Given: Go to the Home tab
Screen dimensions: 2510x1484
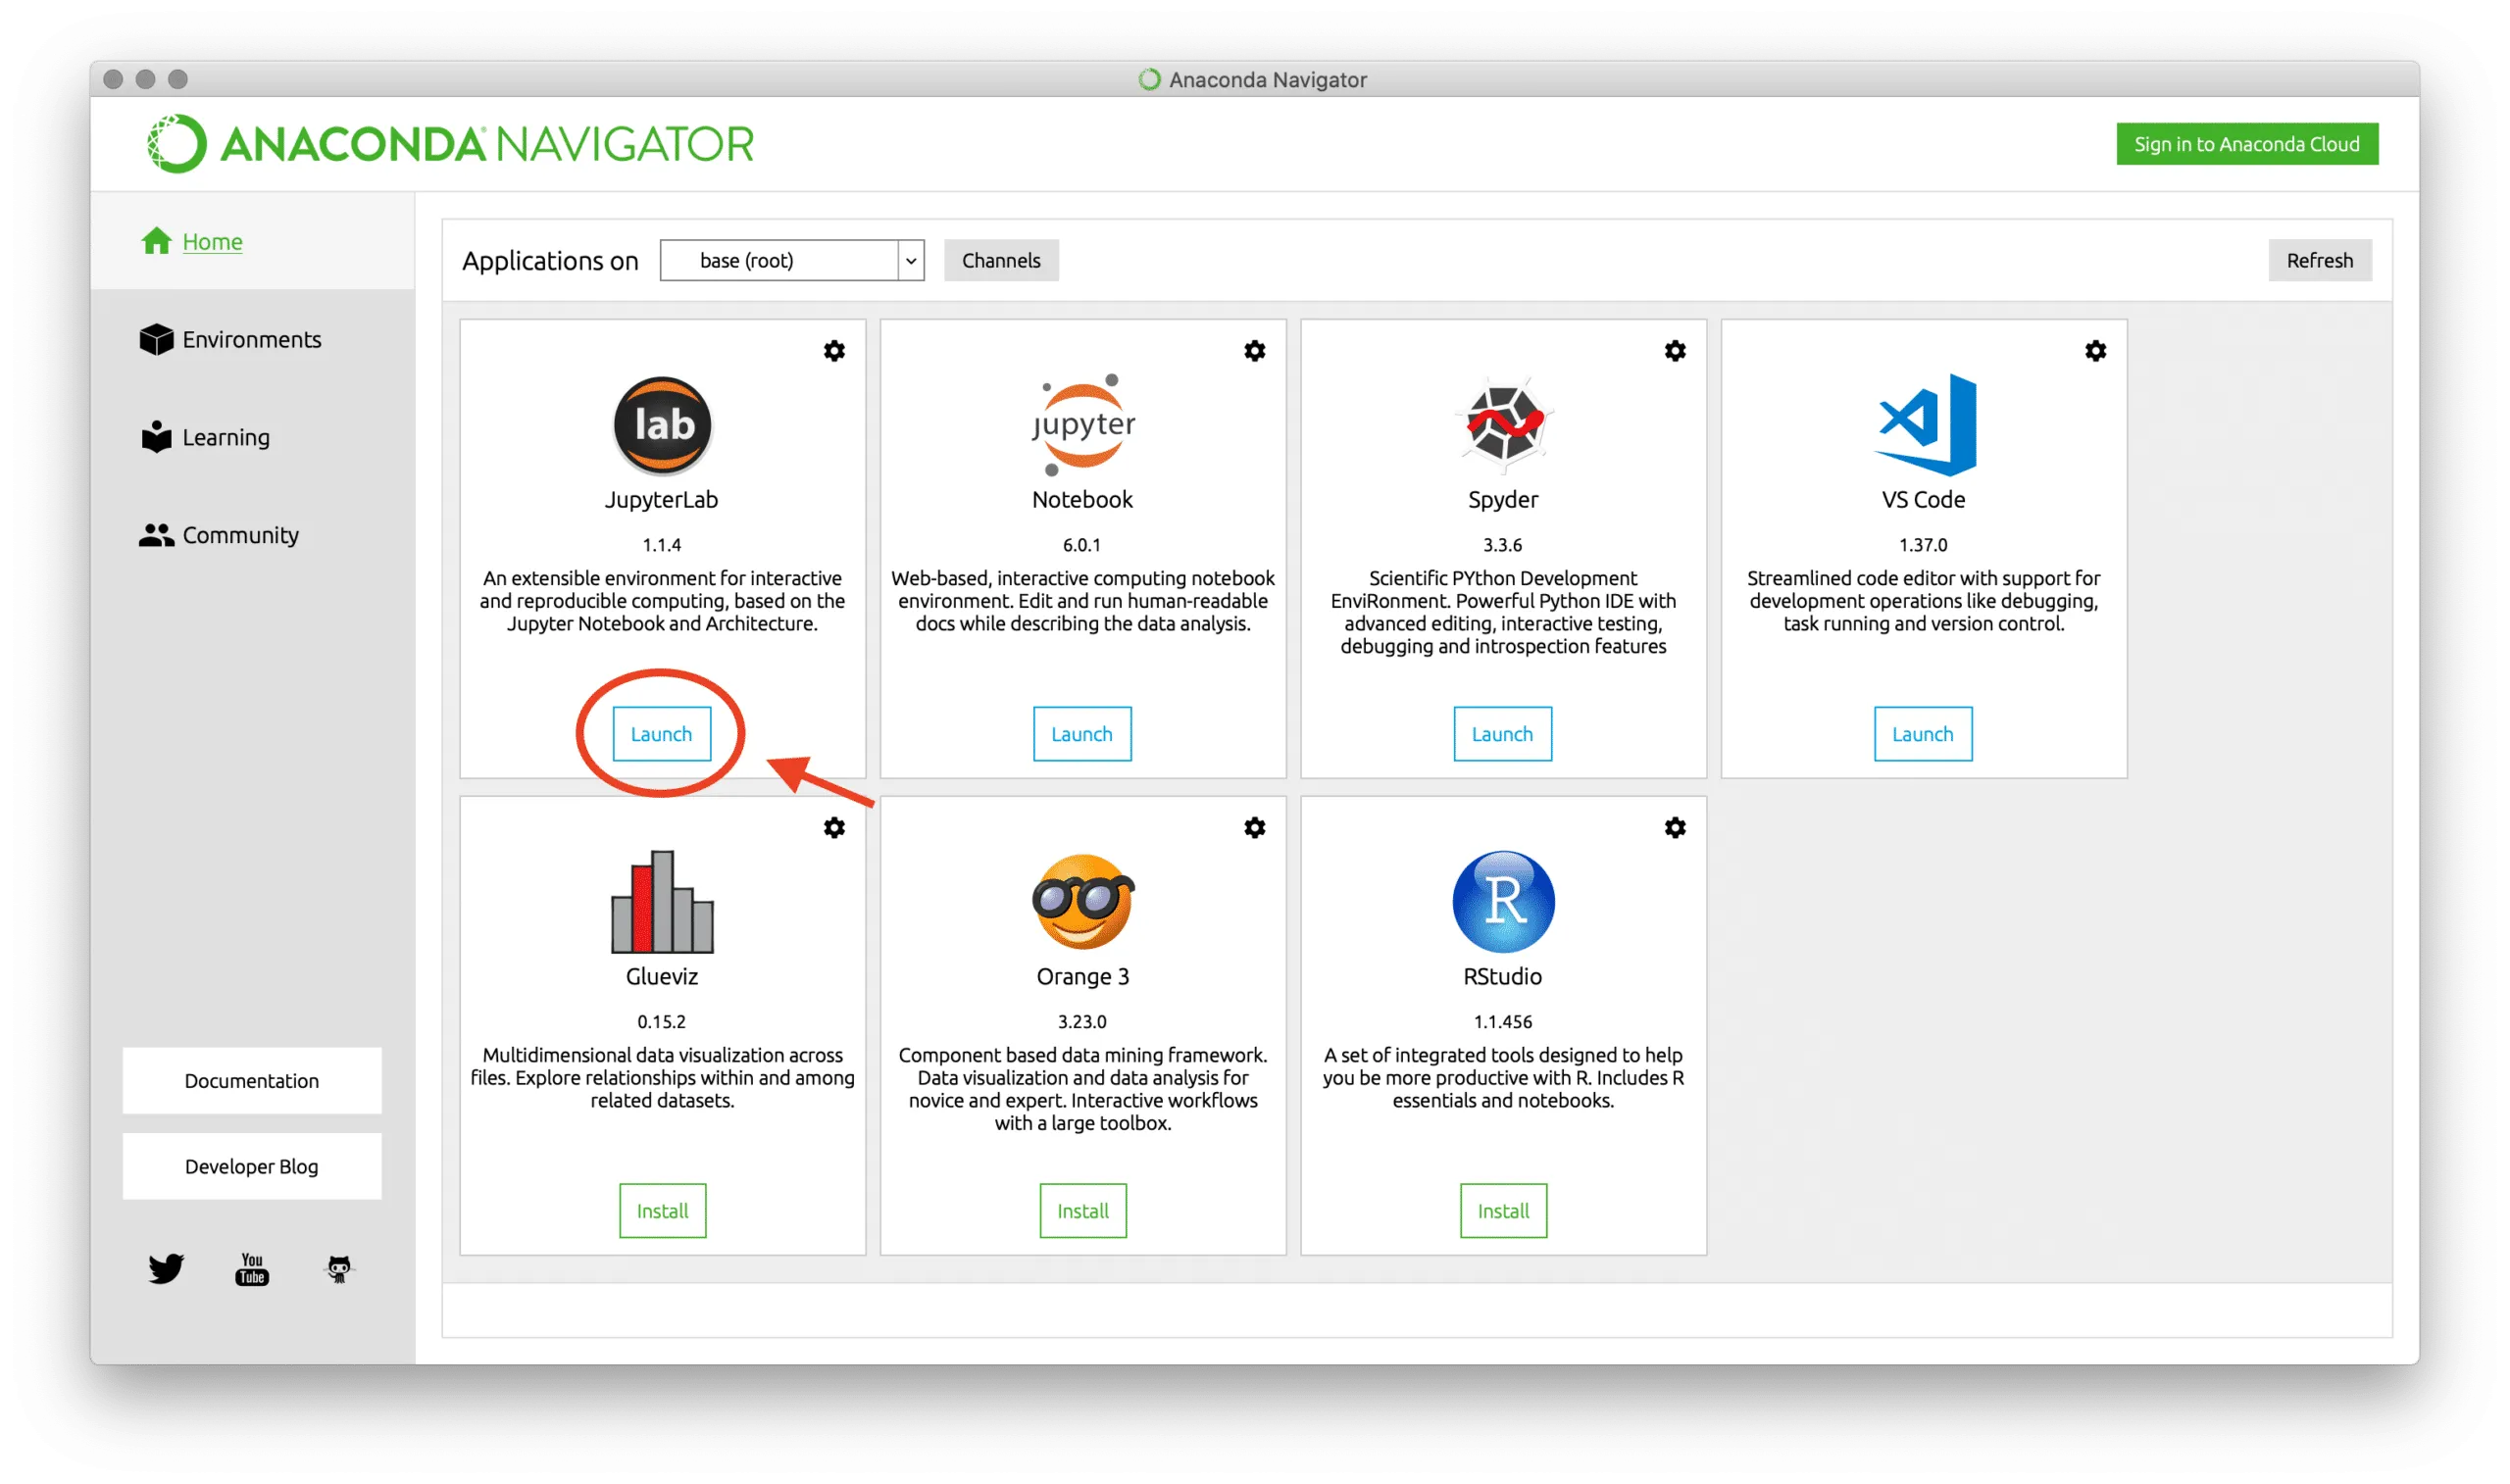Looking at the screenshot, I should tap(252, 241).
